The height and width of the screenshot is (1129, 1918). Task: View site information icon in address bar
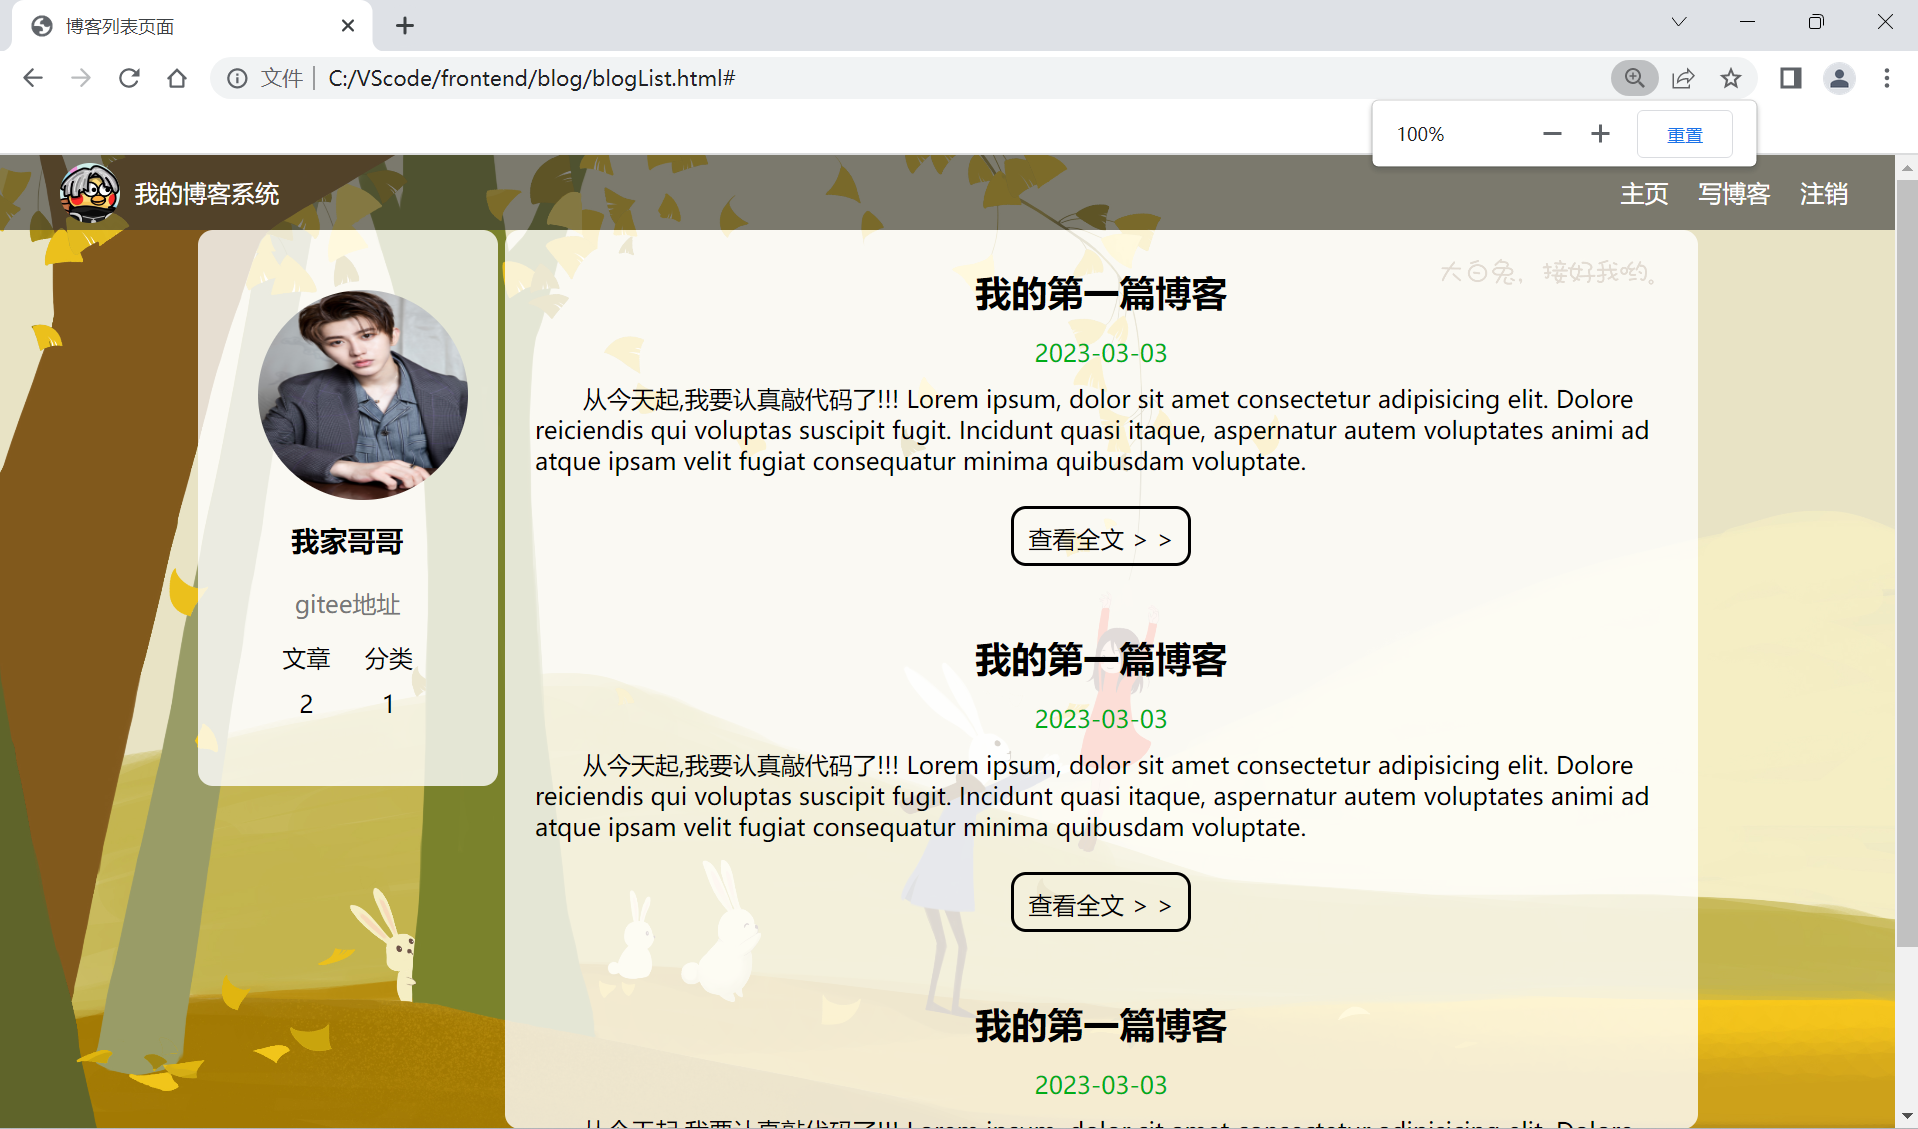point(237,78)
